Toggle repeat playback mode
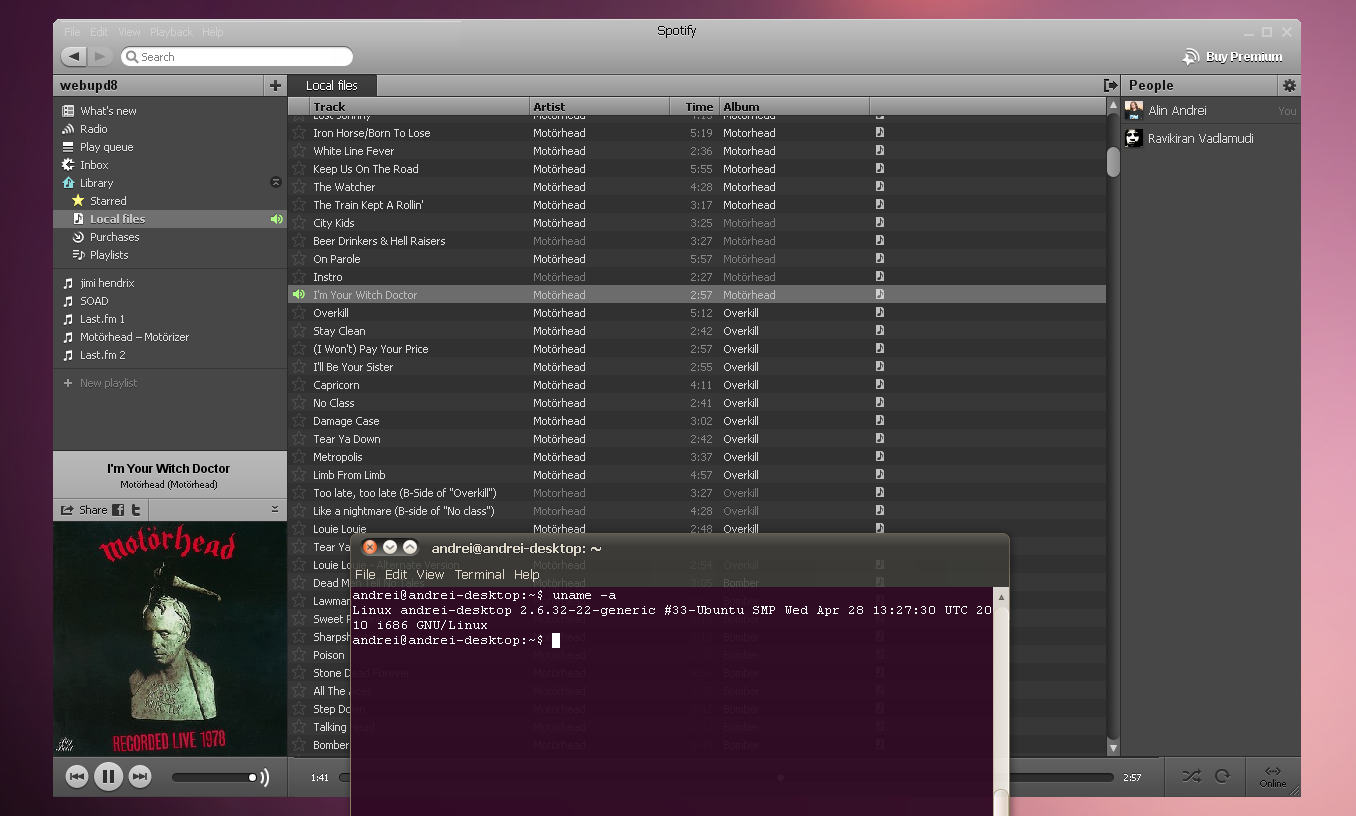The width and height of the screenshot is (1356, 816). tap(1222, 776)
